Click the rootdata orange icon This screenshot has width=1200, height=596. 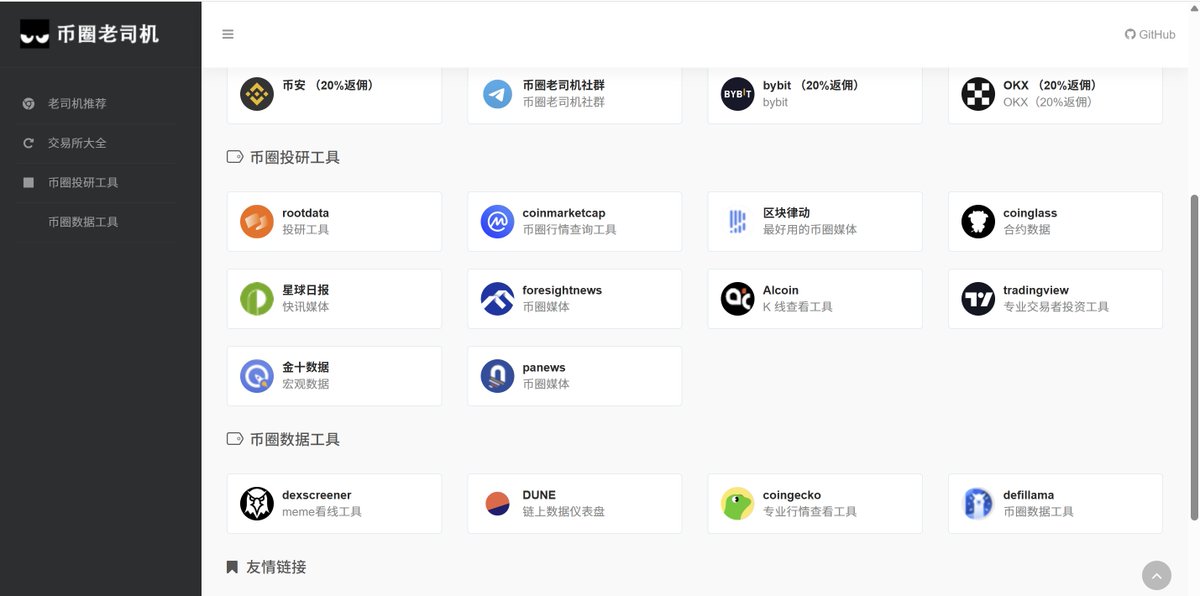coord(257,221)
